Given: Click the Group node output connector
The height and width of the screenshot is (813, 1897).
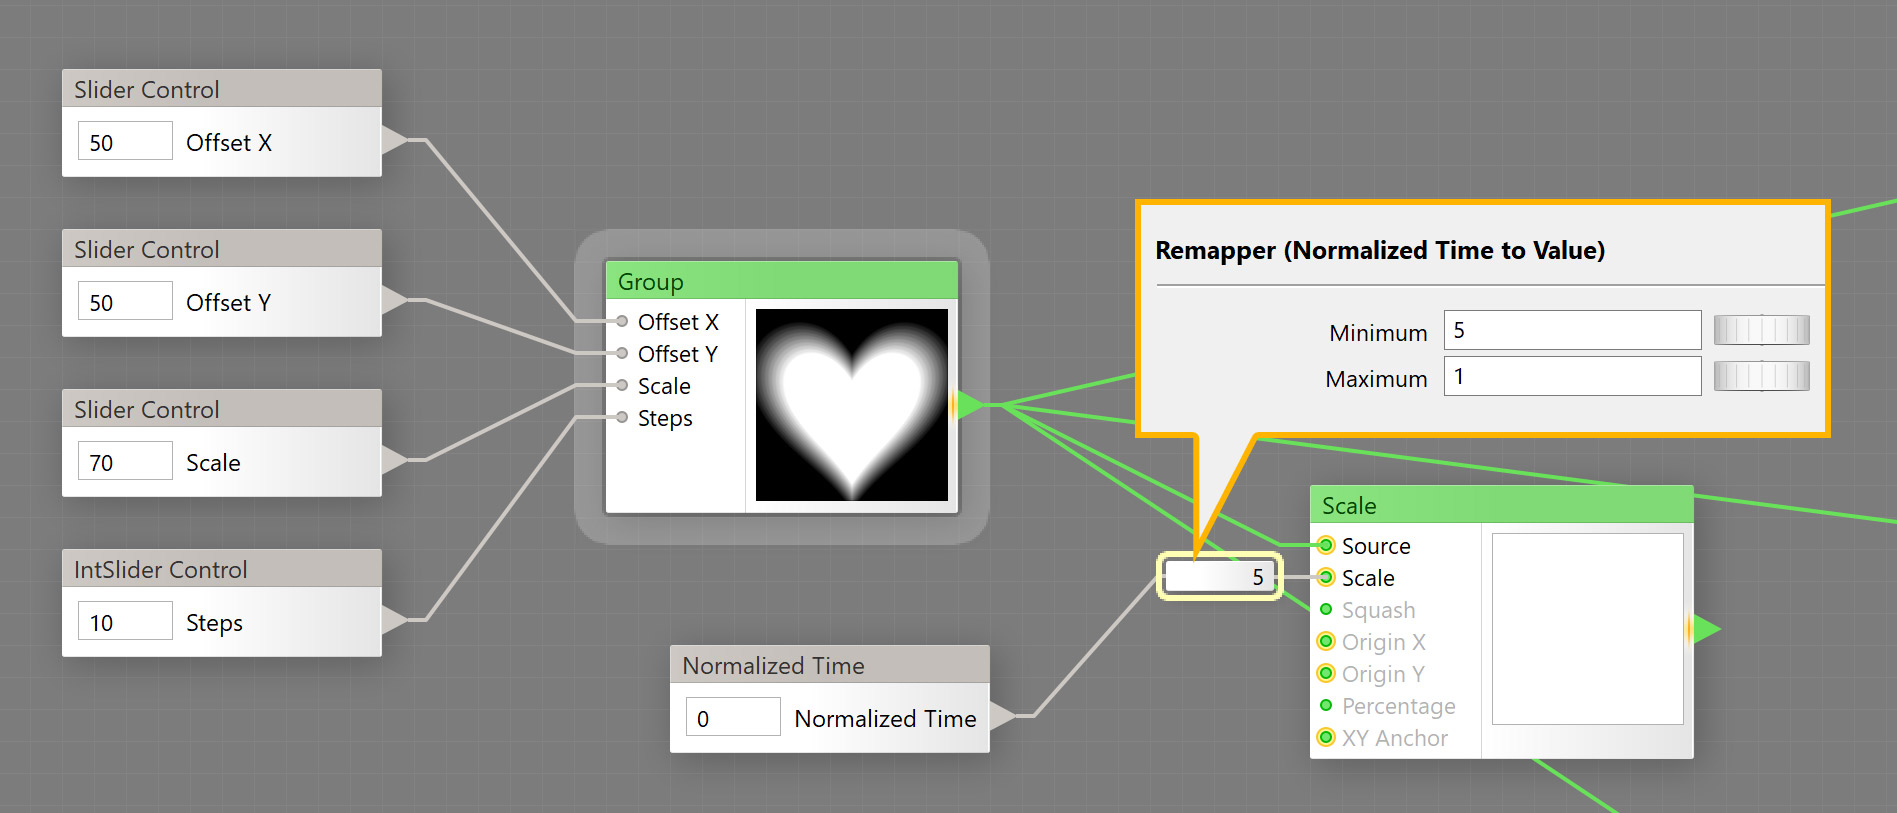Looking at the screenshot, I should point(968,405).
